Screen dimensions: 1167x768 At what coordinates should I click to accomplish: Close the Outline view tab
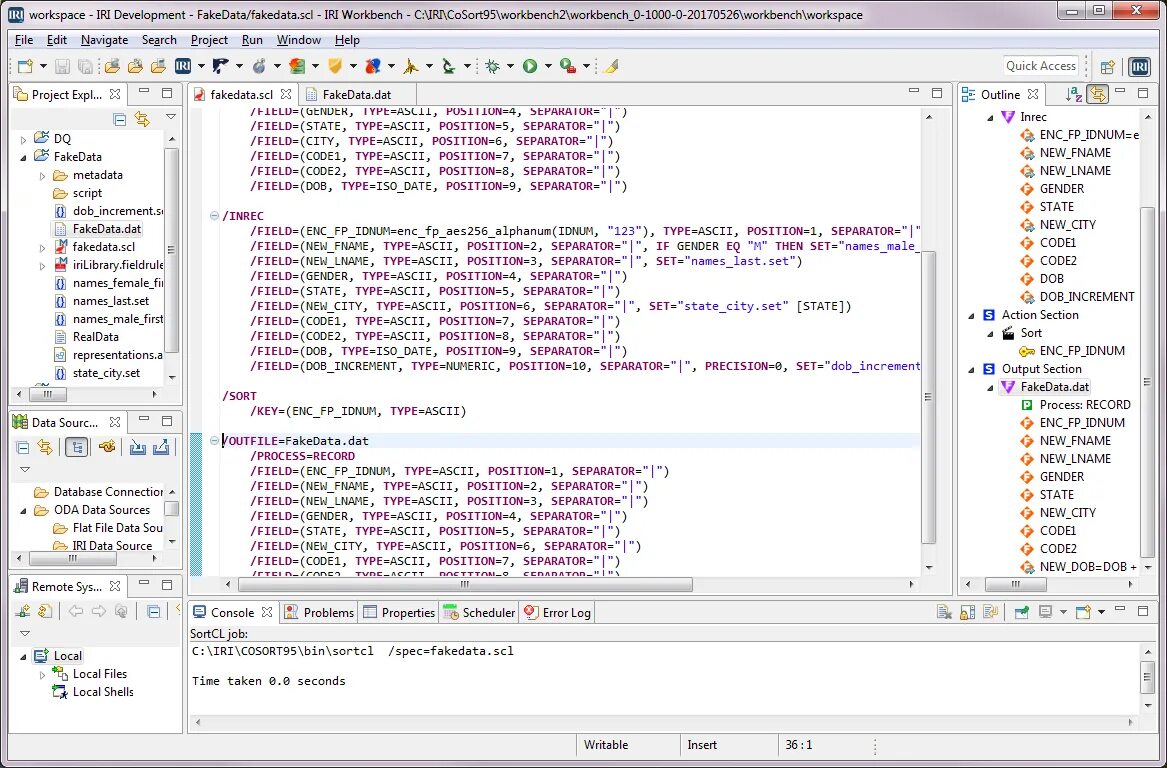click(1032, 94)
